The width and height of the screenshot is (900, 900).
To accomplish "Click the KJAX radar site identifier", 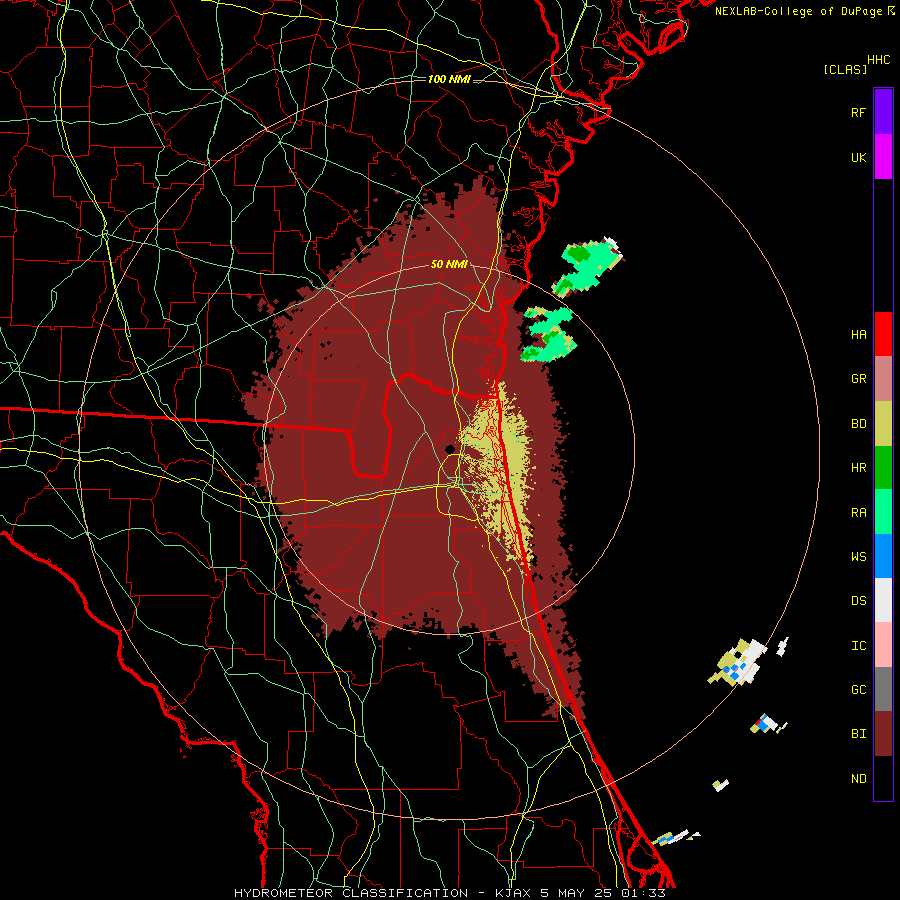I will click(x=513, y=893).
